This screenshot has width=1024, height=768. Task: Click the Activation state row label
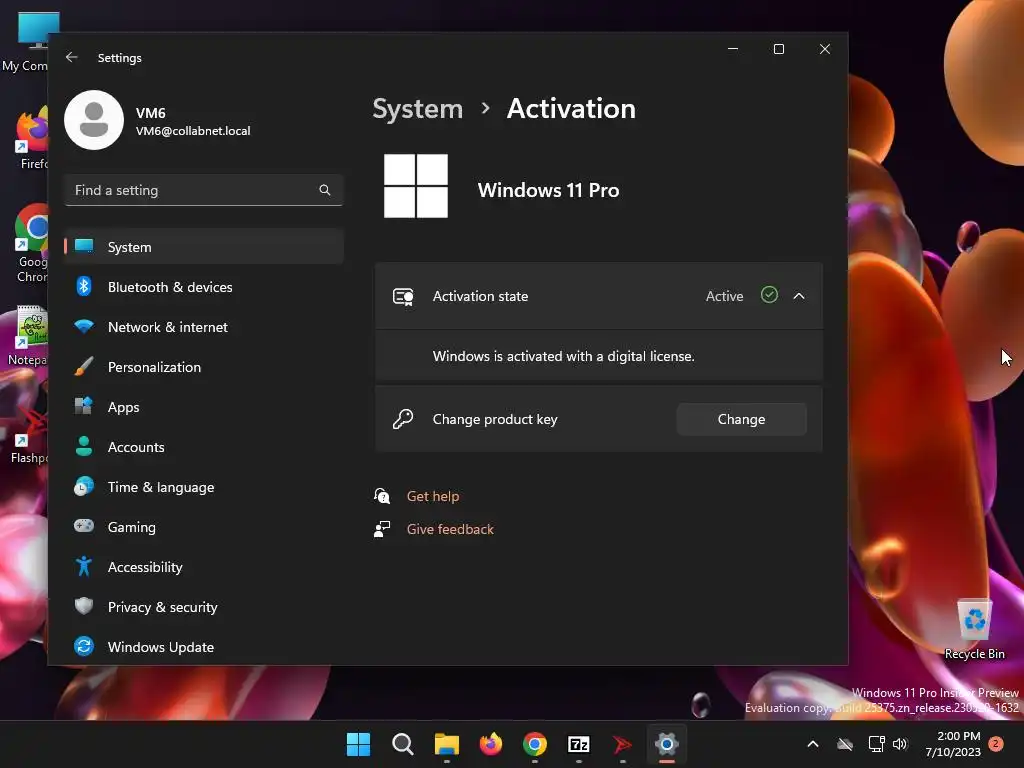click(x=480, y=296)
